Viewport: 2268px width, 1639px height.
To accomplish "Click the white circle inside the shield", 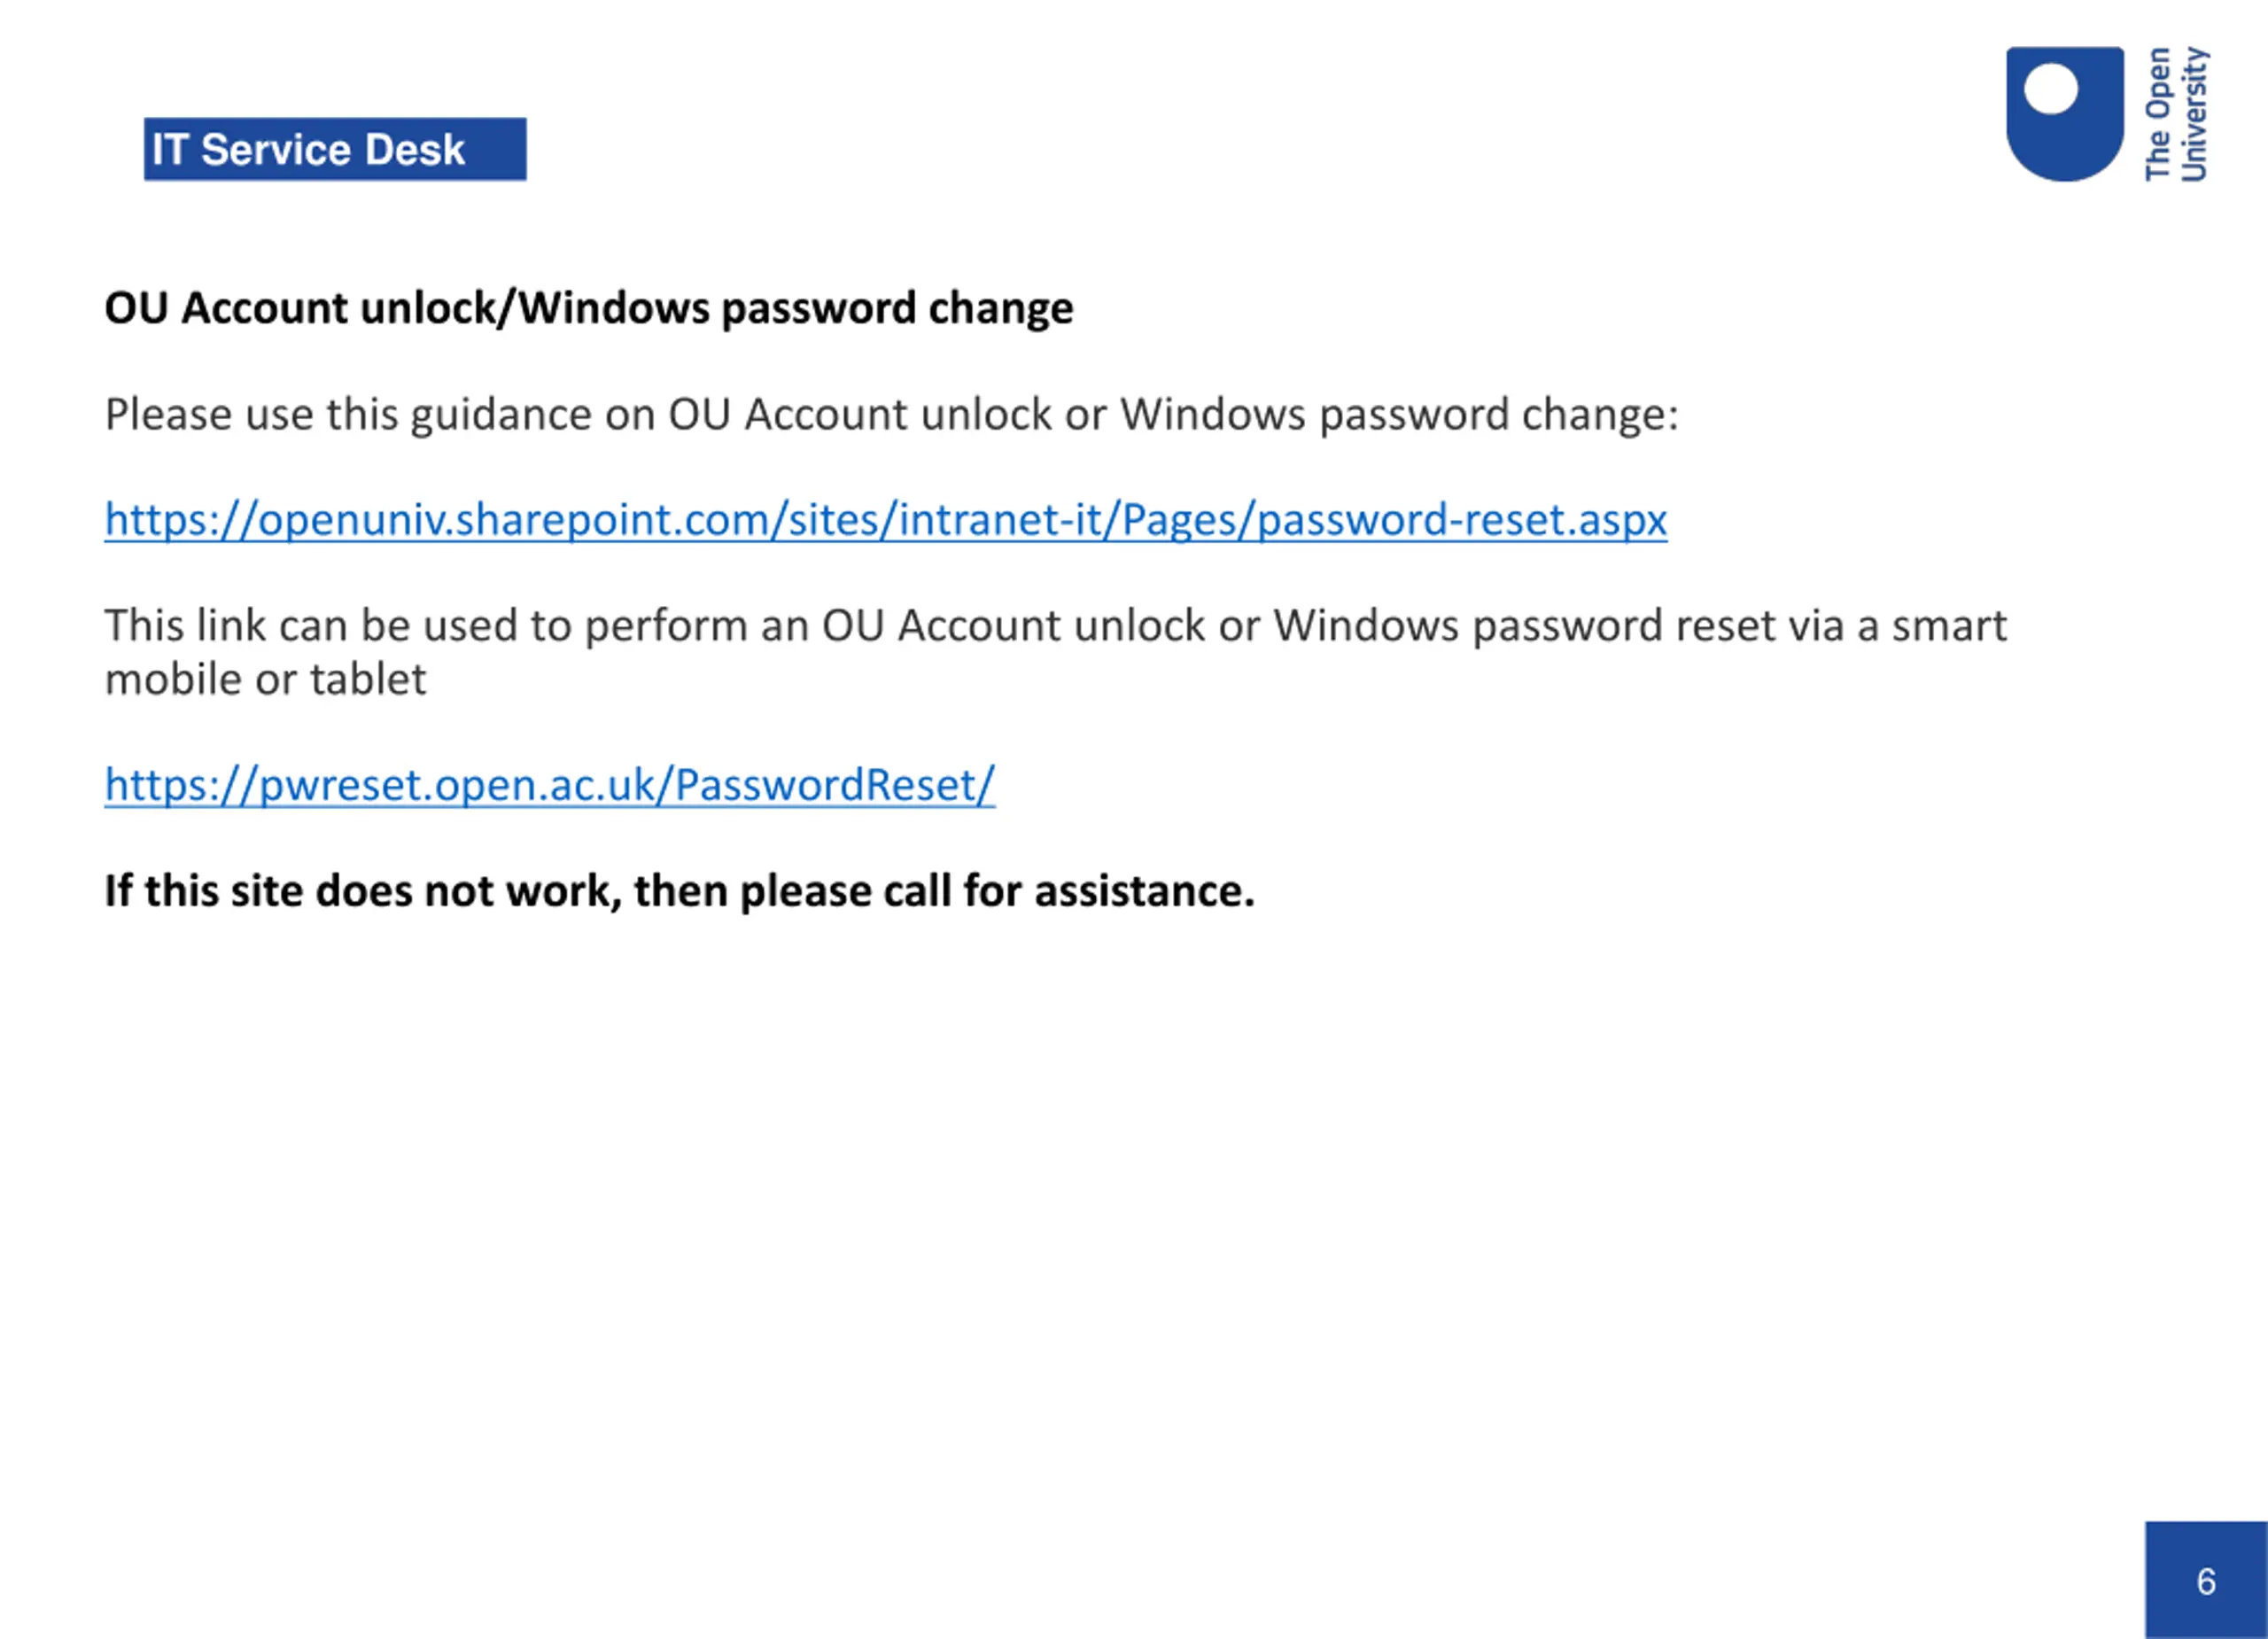I will [x=2051, y=89].
